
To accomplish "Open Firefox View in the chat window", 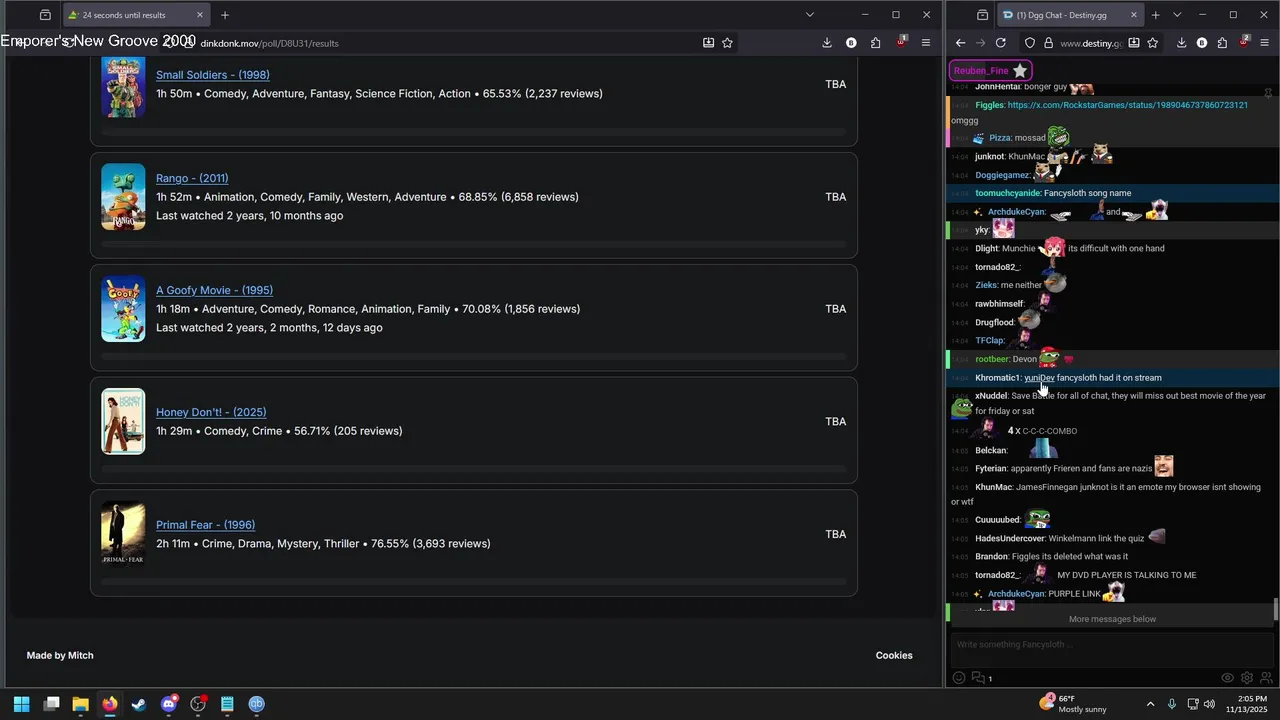I will click(983, 15).
